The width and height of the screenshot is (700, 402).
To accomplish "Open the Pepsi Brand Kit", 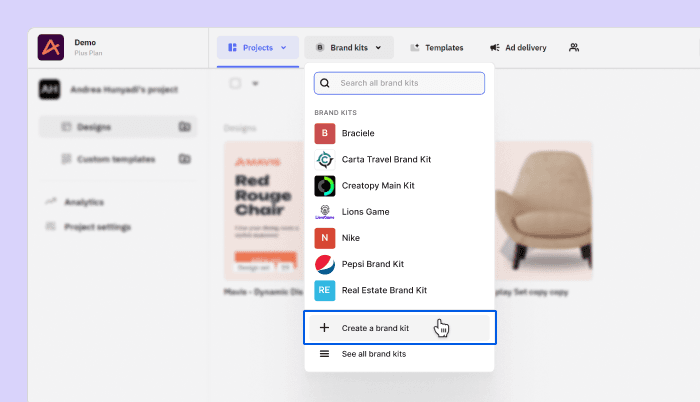I will pyautogui.click(x=372, y=264).
